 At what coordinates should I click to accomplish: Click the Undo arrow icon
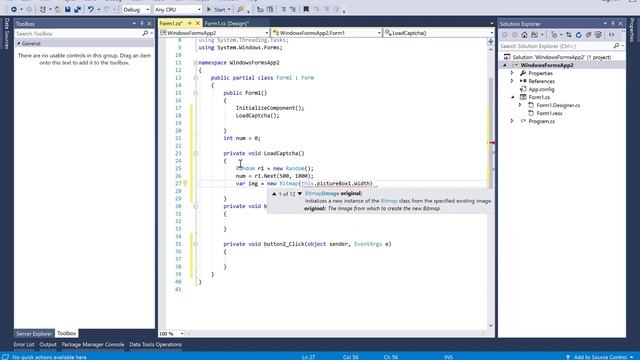tap(91, 9)
